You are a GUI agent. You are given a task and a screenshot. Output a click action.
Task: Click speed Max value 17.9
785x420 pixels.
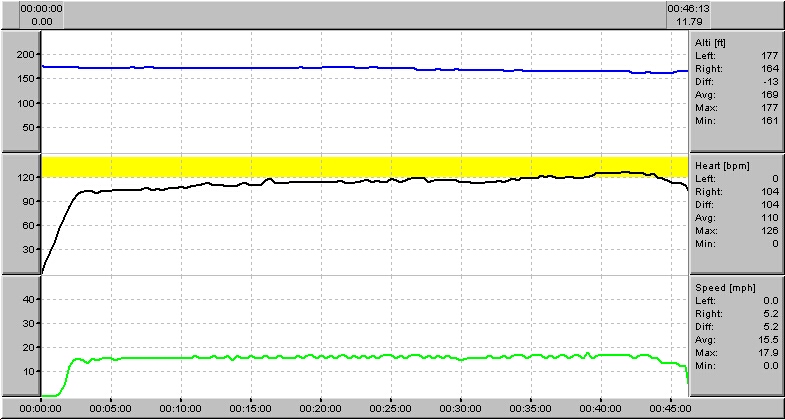point(770,353)
